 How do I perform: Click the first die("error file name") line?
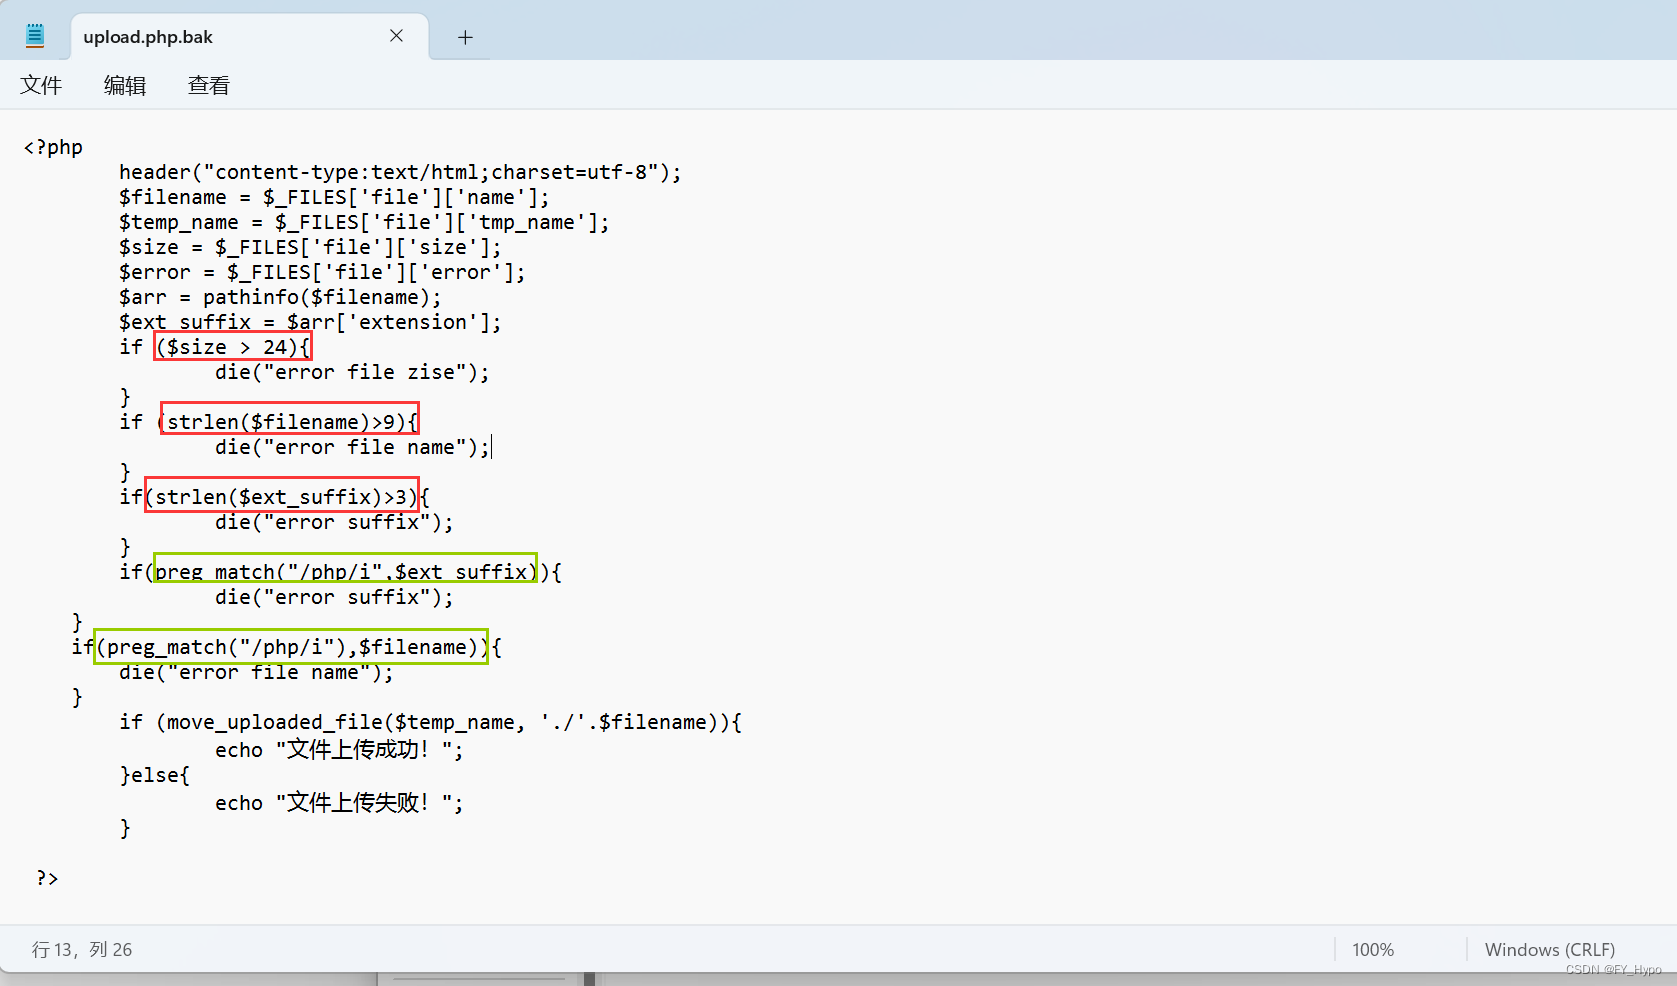352,447
